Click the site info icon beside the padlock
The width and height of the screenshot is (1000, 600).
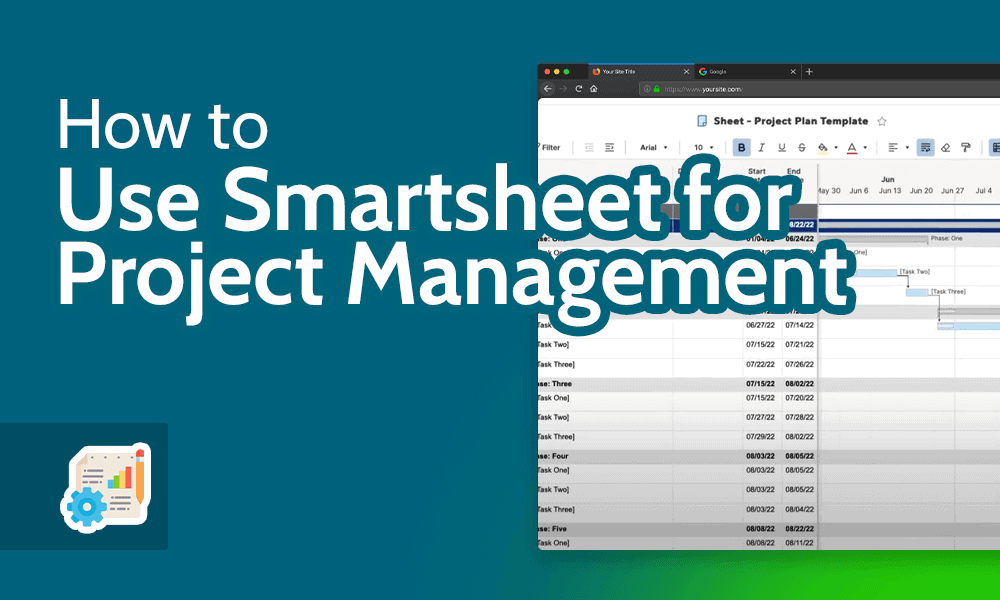(647, 89)
